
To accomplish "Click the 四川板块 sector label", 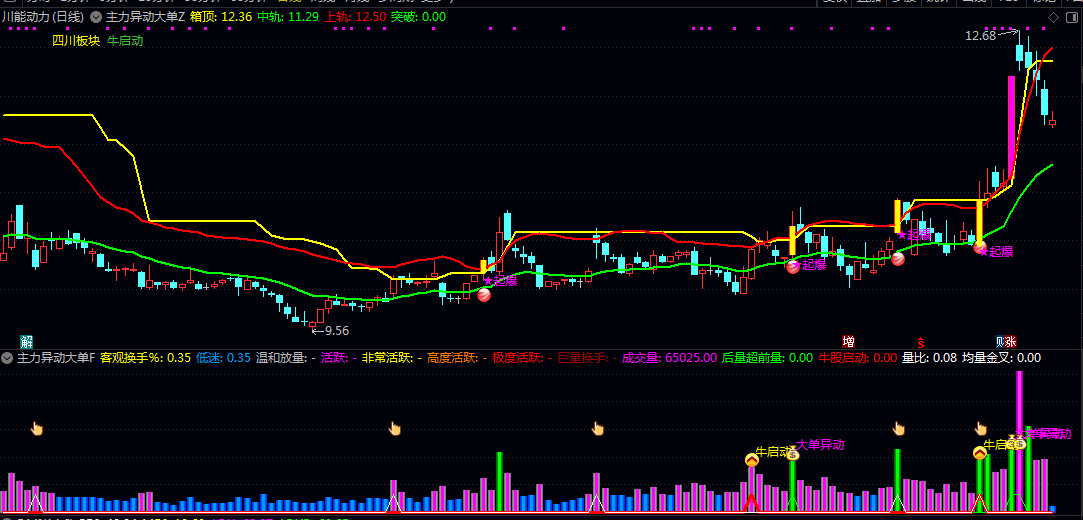I will click(x=76, y=41).
